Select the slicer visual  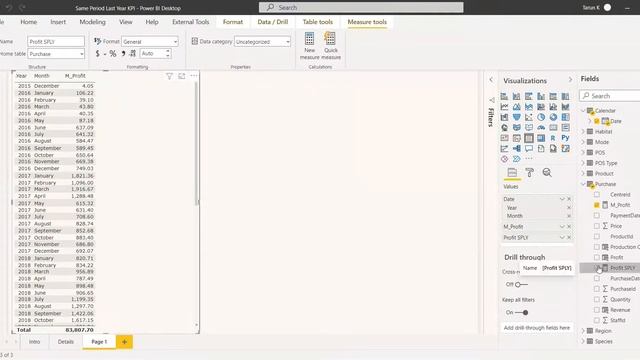517,138
